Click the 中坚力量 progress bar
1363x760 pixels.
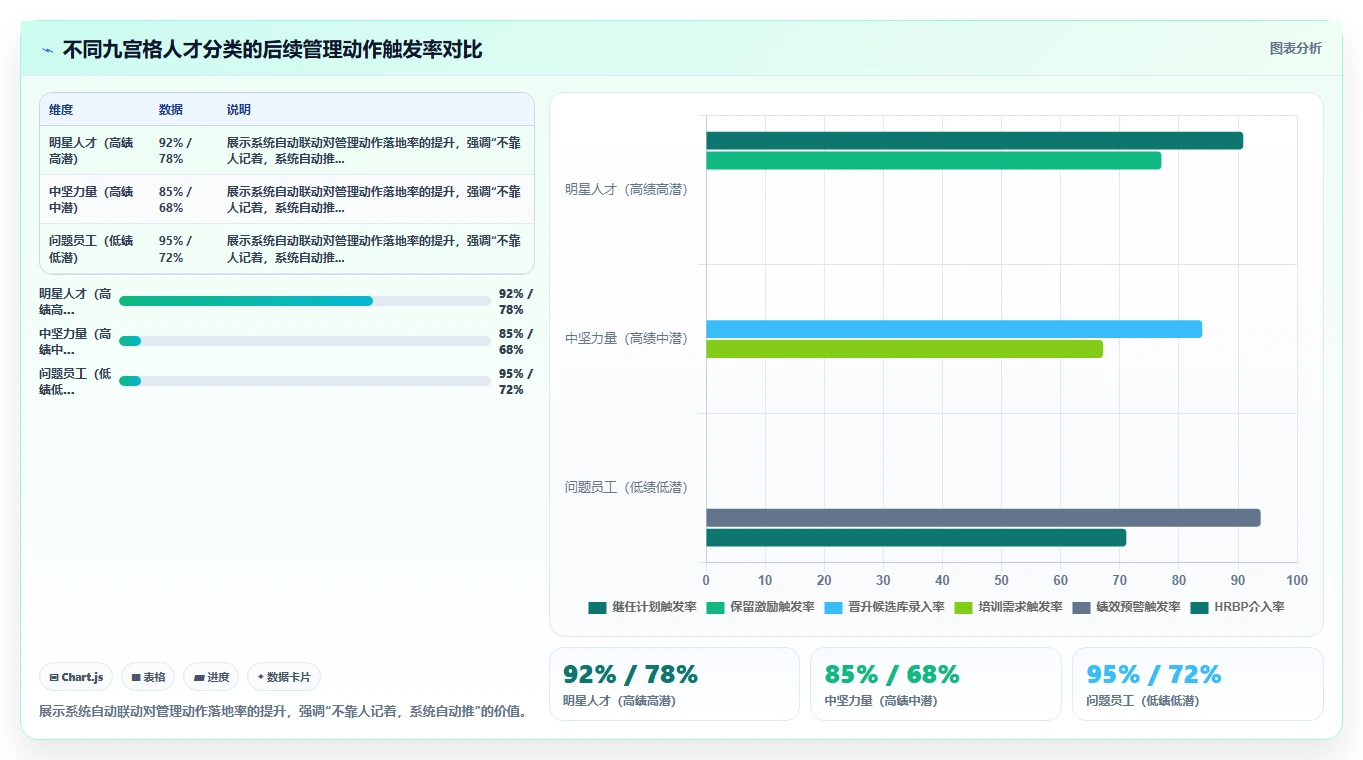pyautogui.click(x=305, y=341)
